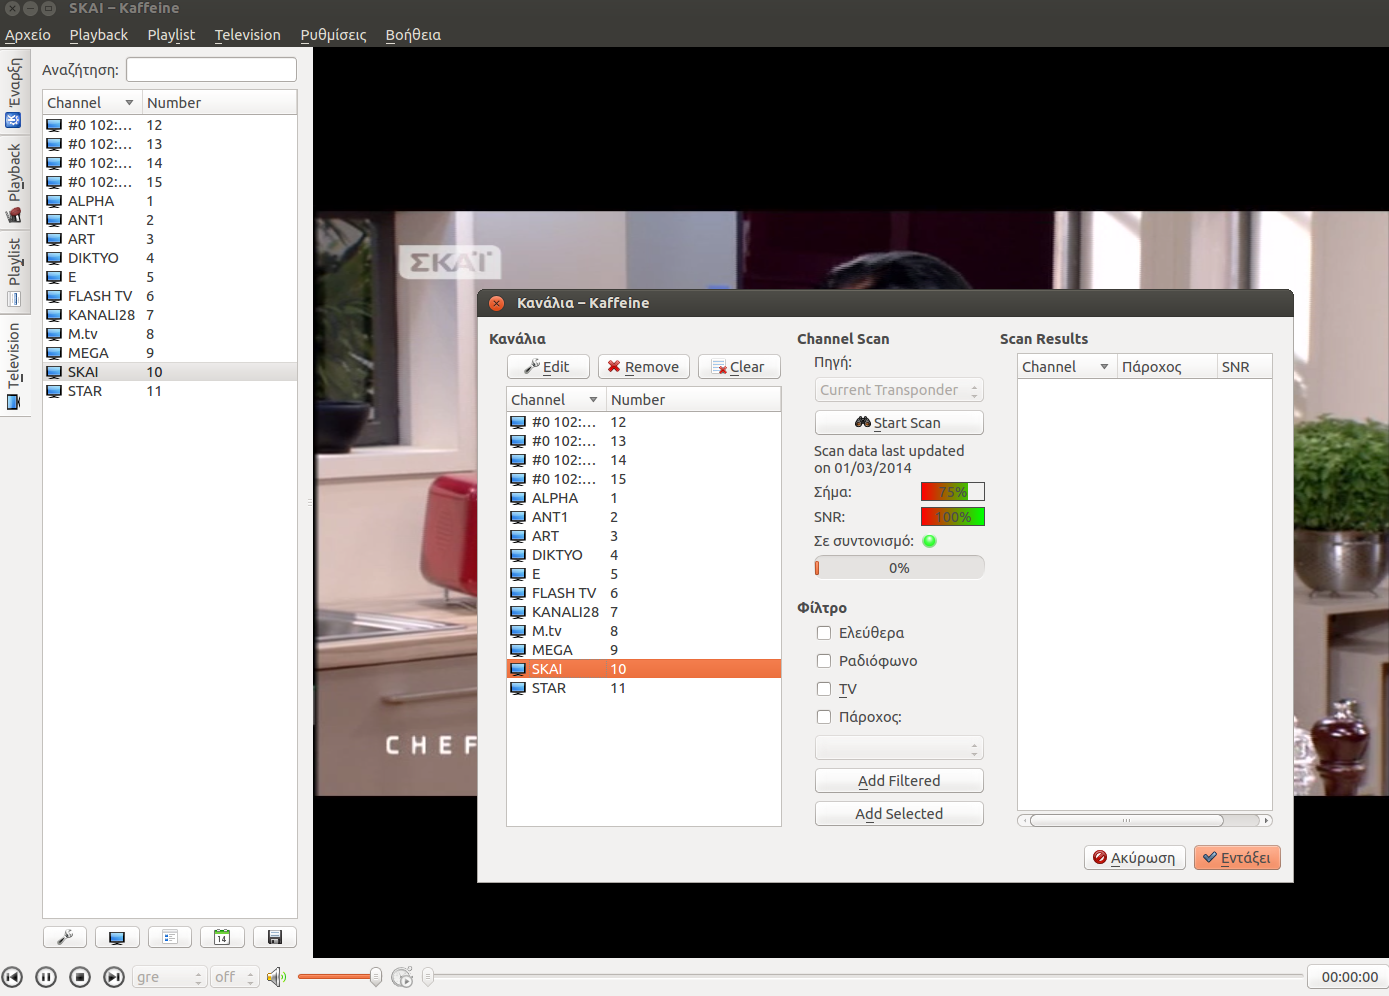Image resolution: width=1389 pixels, height=996 pixels.
Task: Mute audio with the speaker icon
Action: click(276, 977)
